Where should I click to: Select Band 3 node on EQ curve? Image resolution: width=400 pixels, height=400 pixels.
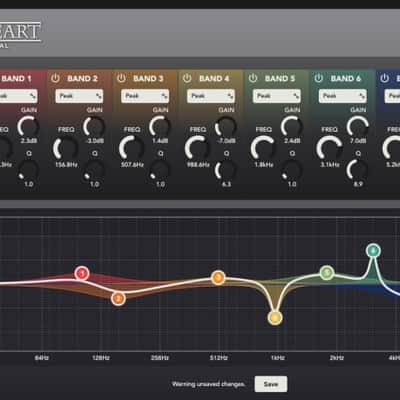pos(218,277)
